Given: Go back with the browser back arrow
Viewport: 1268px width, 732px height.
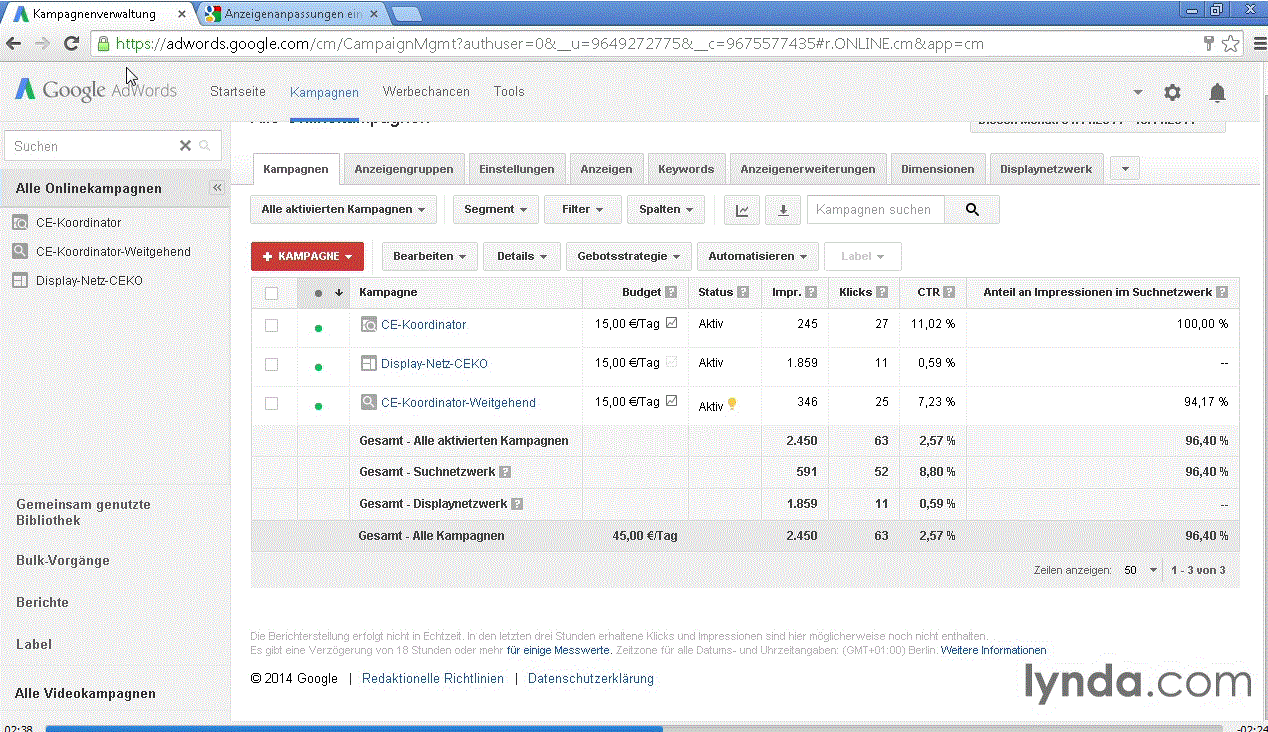Looking at the screenshot, I should coord(13,43).
